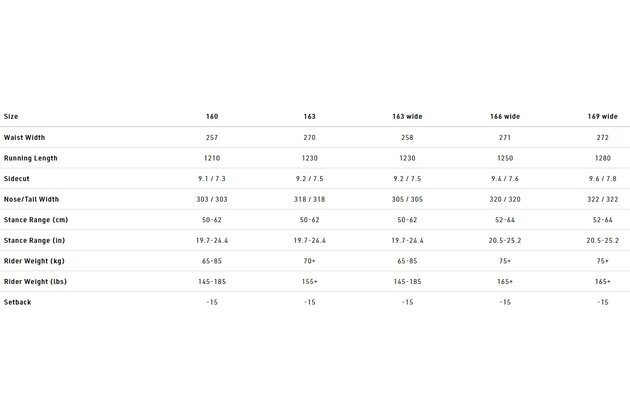This screenshot has width=630, height=420.
Task: Click the Waist Width row label
Action: point(25,137)
